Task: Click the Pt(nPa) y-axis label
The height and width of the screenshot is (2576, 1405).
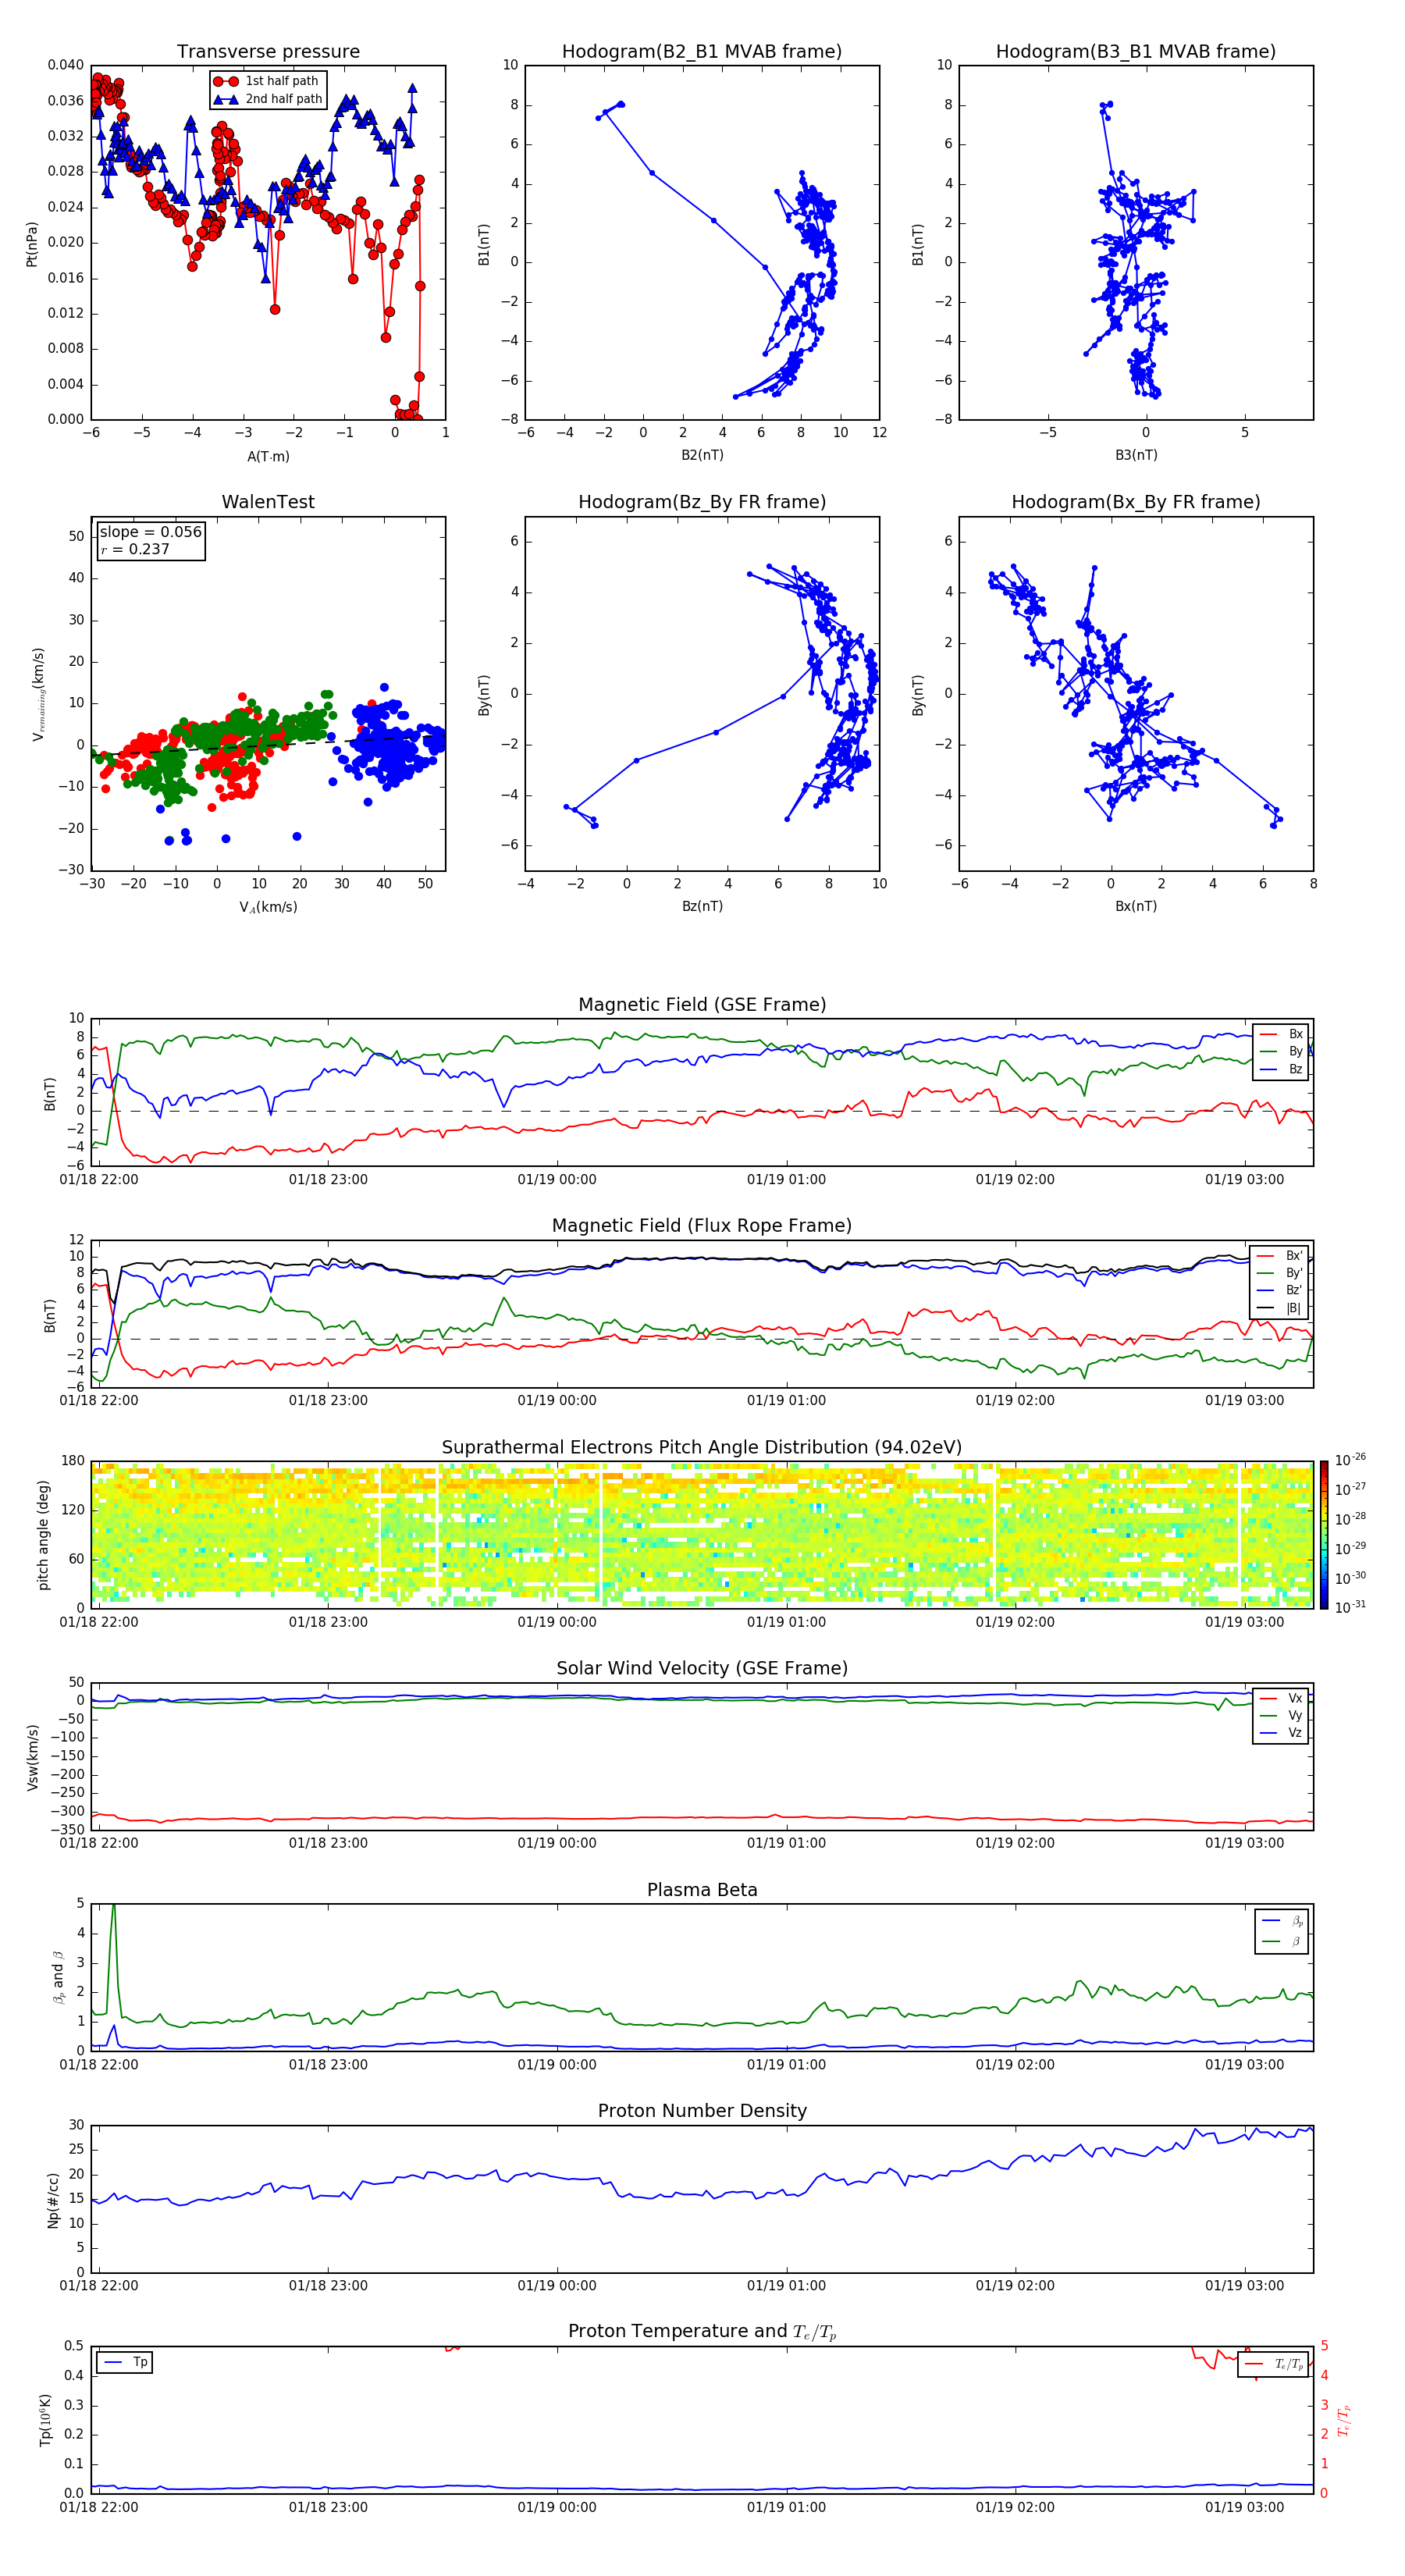Action: [x=32, y=243]
